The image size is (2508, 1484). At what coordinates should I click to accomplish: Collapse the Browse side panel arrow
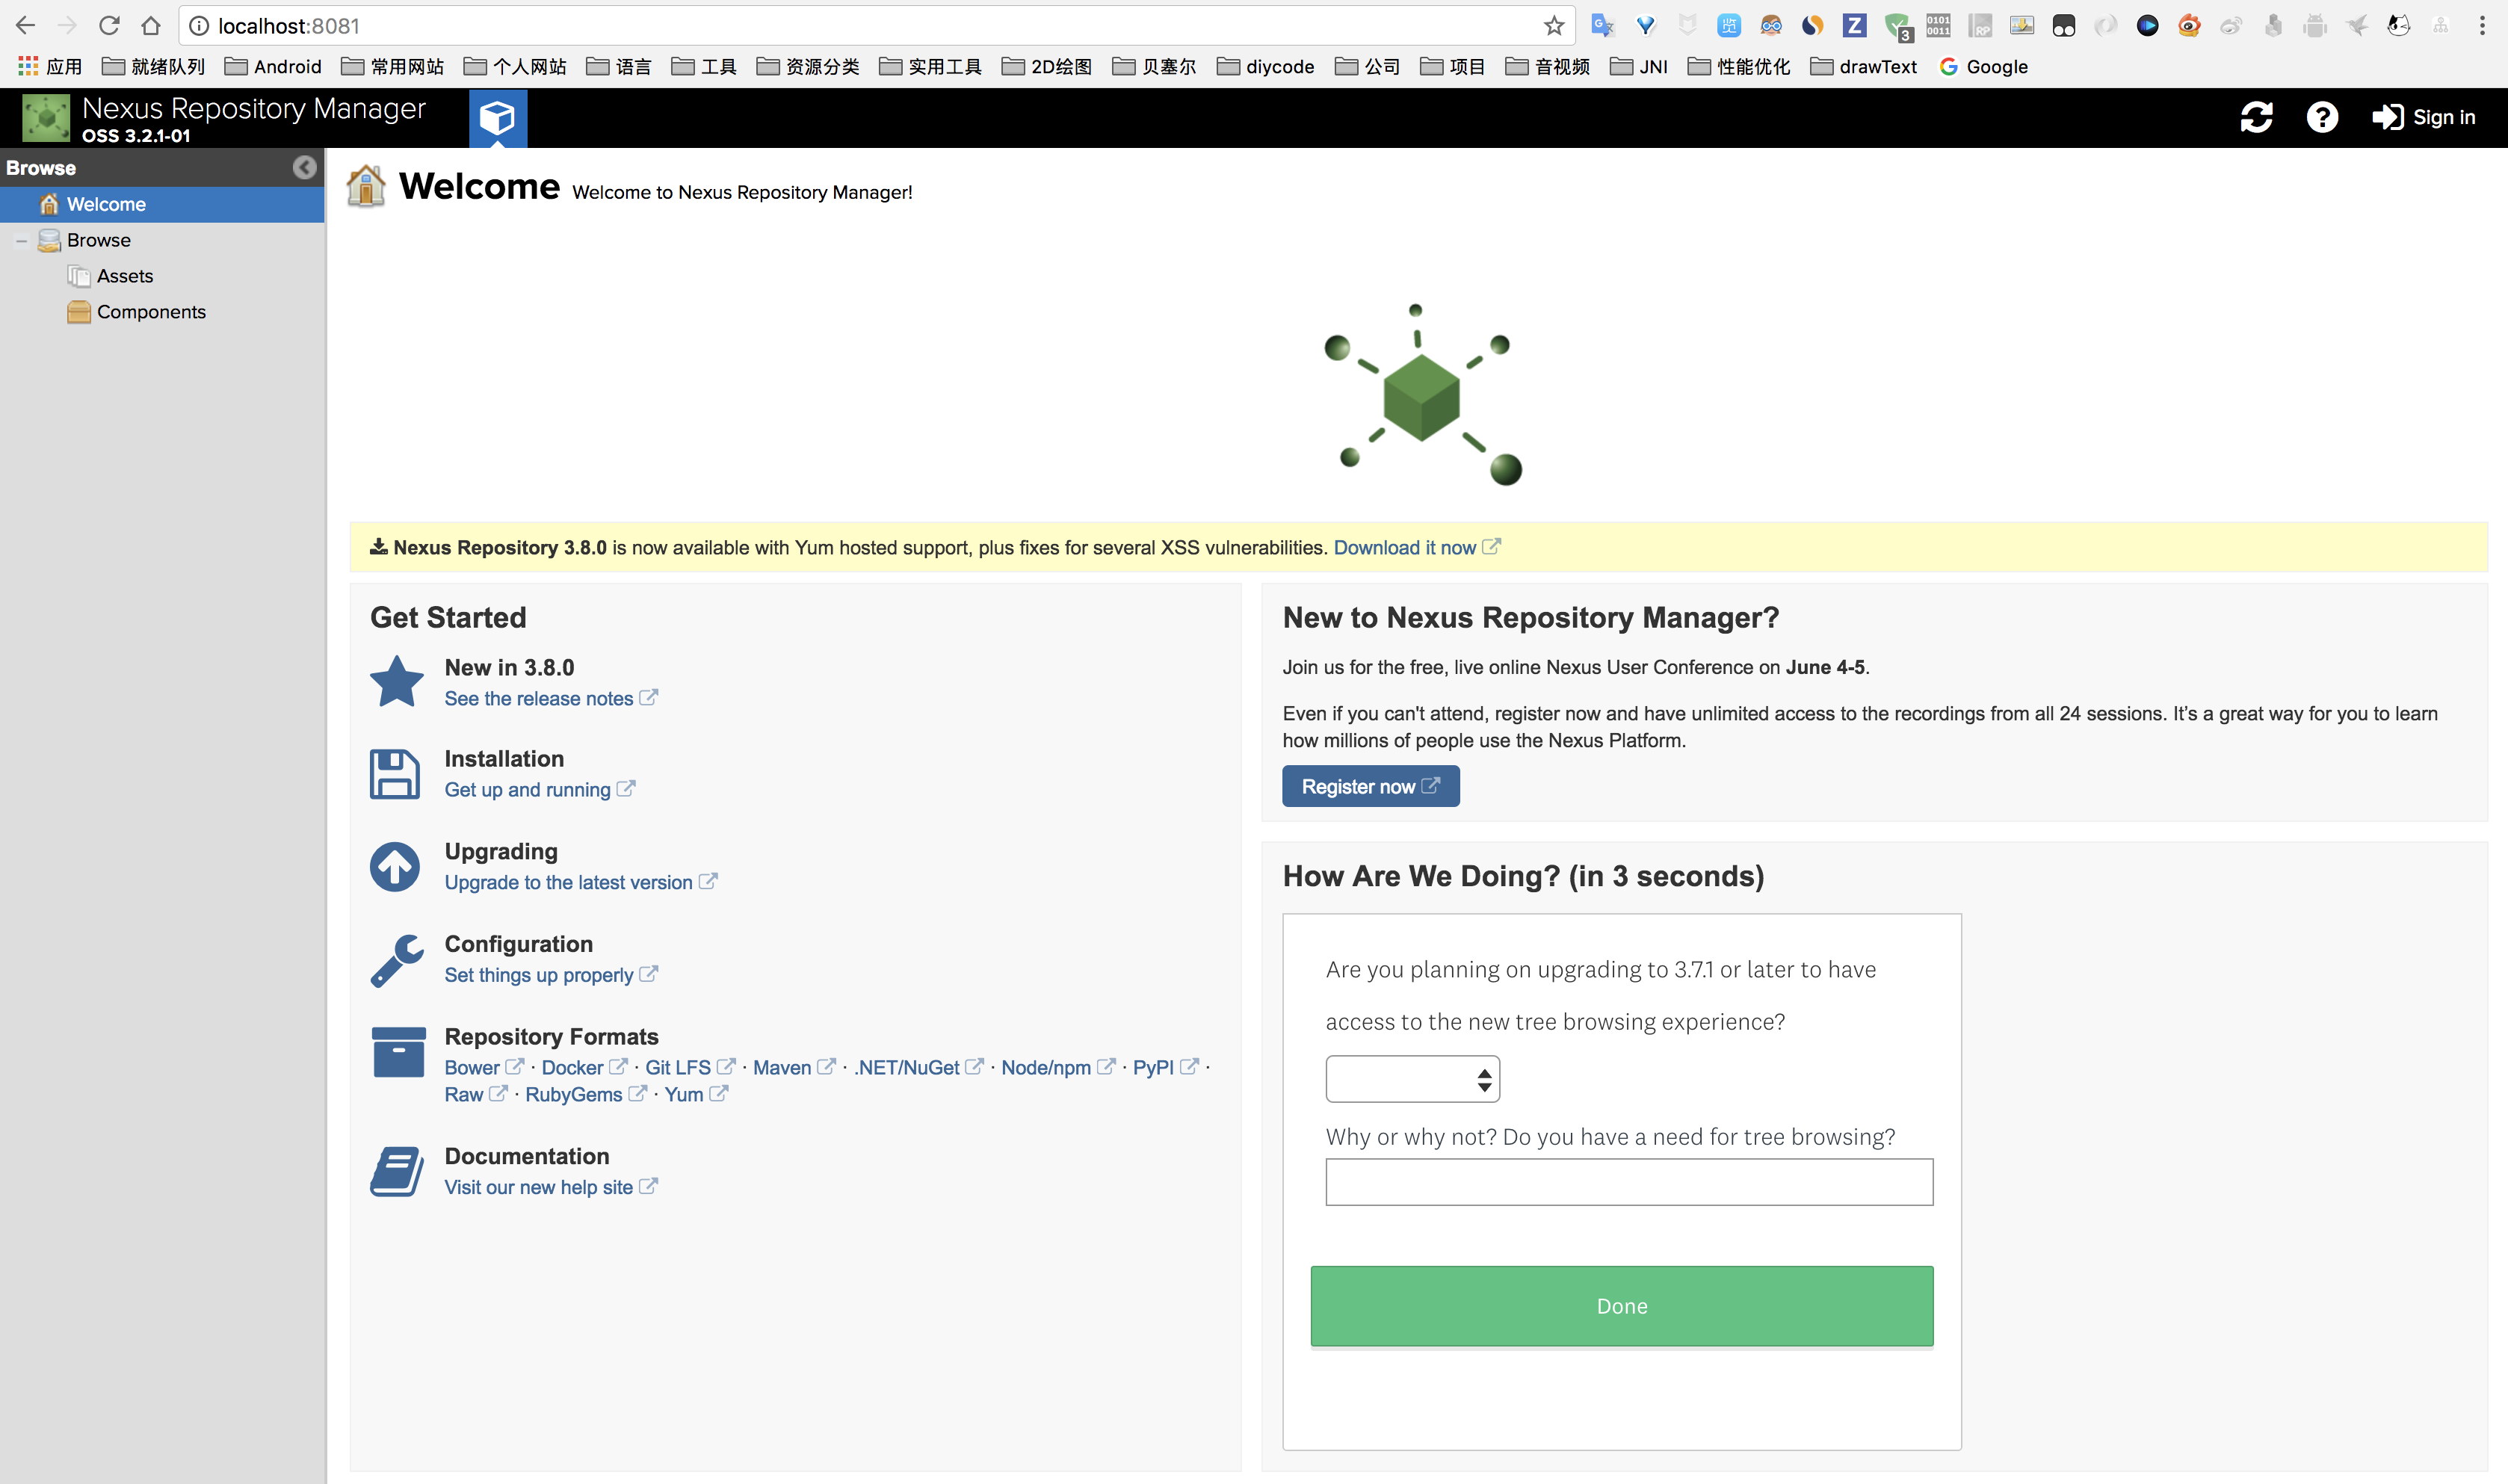click(304, 167)
